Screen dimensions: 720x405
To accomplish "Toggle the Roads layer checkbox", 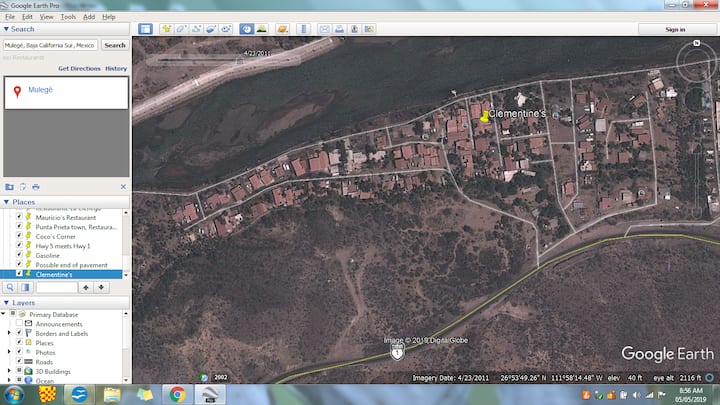I will pyautogui.click(x=19, y=362).
